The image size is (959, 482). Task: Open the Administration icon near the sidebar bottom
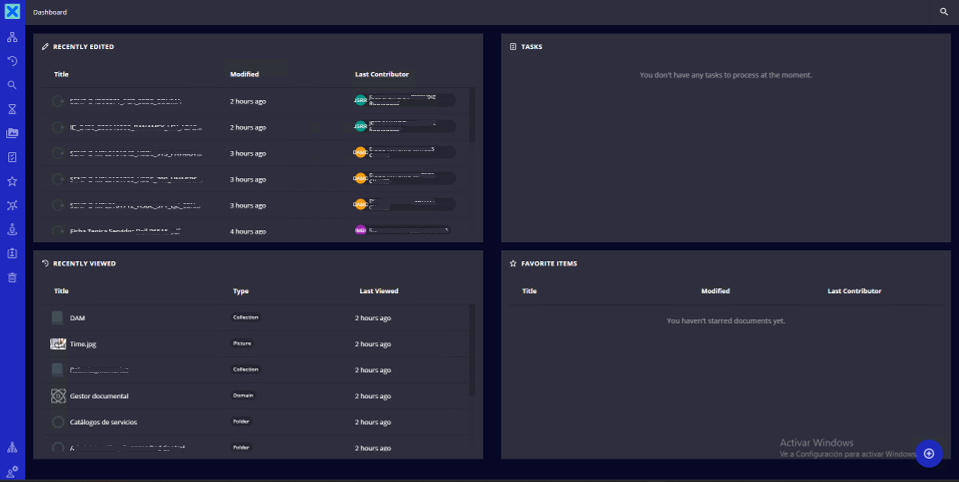pyautogui.click(x=12, y=447)
